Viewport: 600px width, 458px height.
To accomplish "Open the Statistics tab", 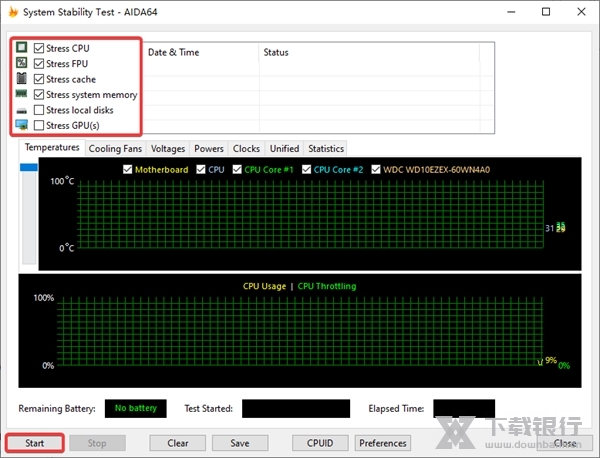I will (326, 149).
